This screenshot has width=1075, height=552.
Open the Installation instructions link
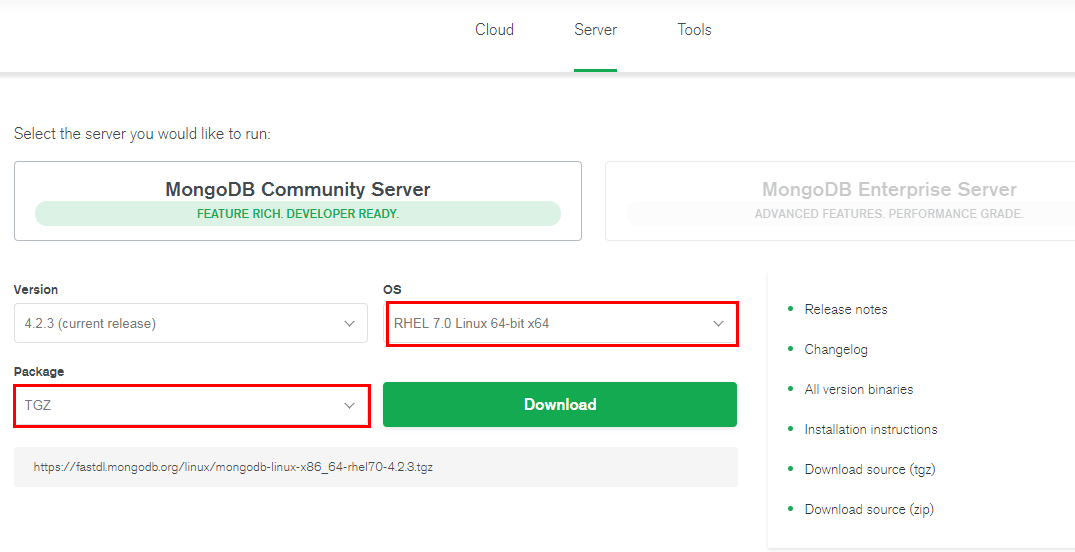871,429
